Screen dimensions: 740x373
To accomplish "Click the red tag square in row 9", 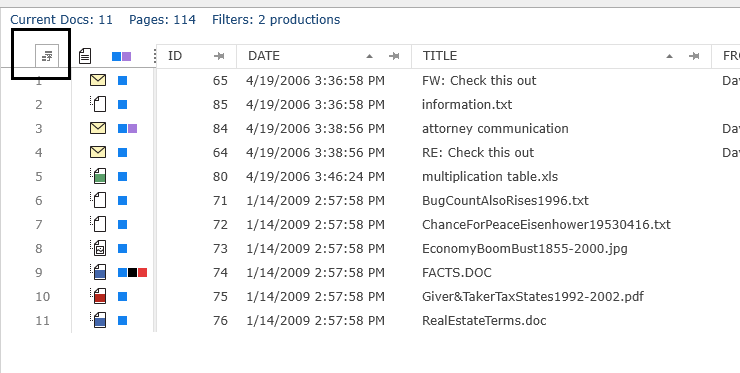I will [x=143, y=272].
